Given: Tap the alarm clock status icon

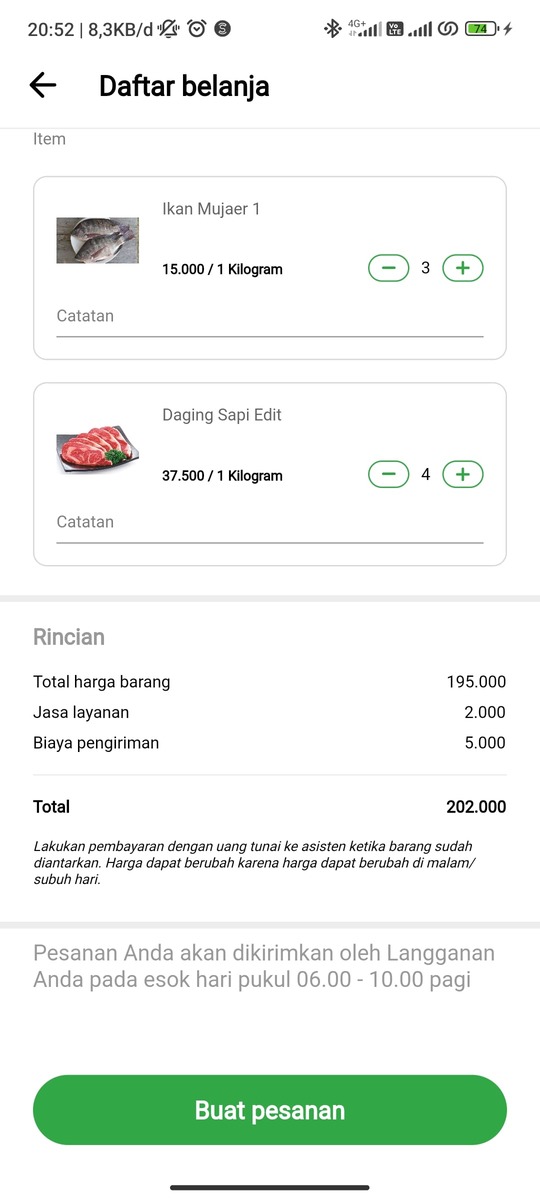Looking at the screenshot, I should click(197, 29).
